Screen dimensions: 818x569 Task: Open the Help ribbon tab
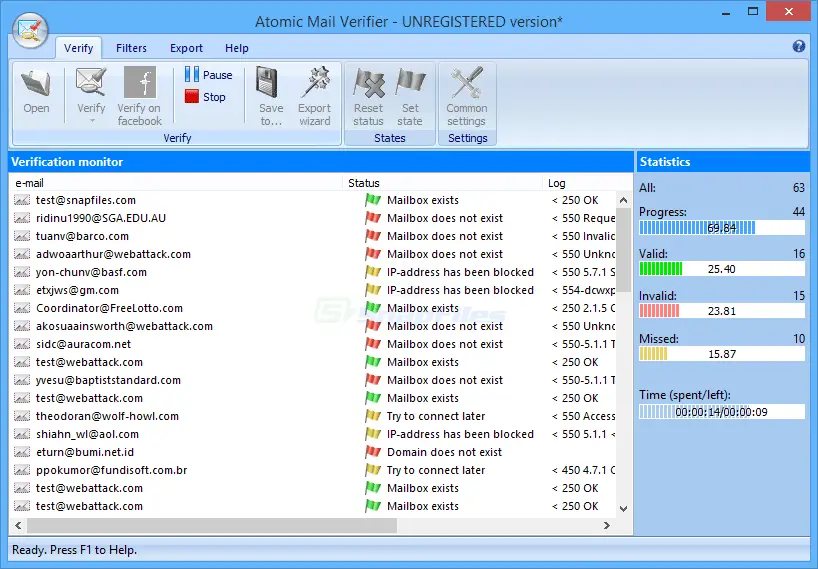237,48
